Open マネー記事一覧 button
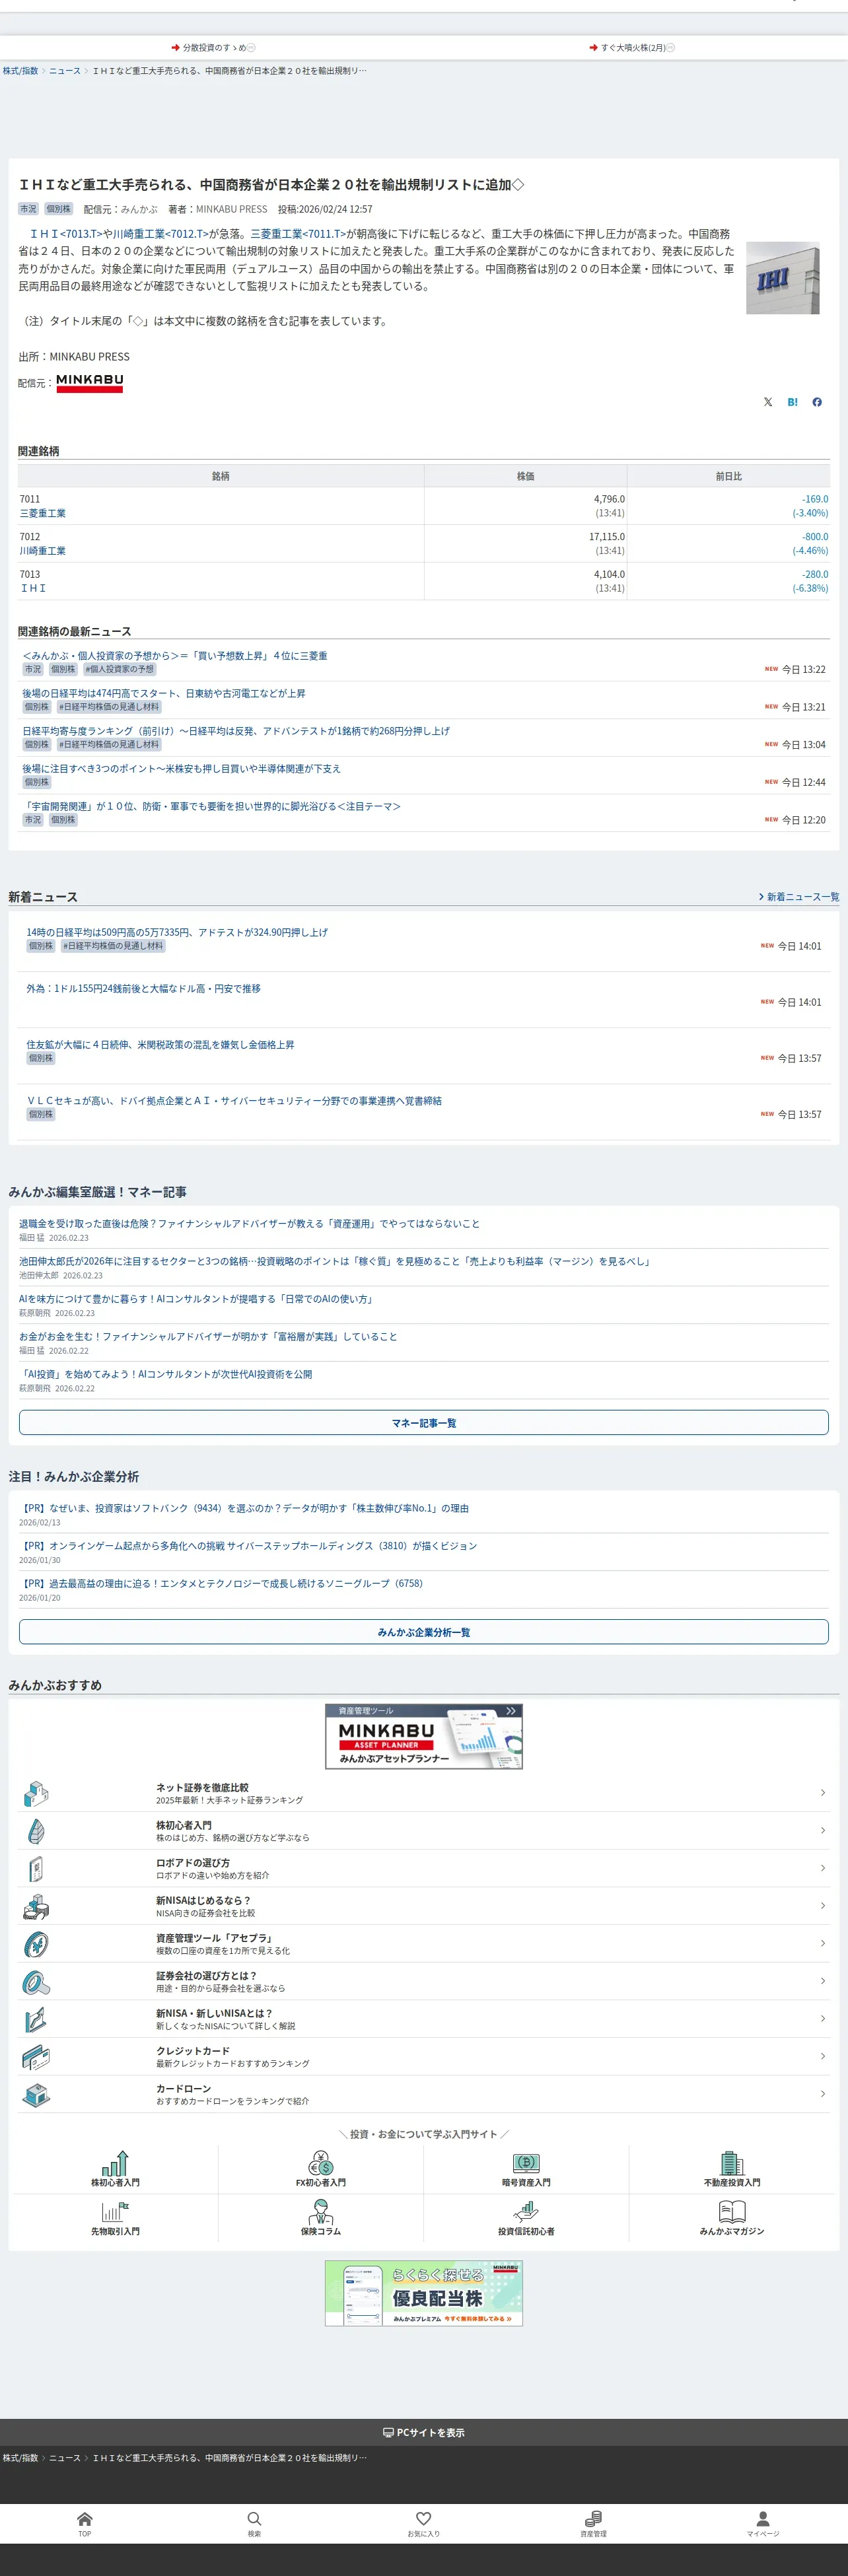 (424, 1422)
